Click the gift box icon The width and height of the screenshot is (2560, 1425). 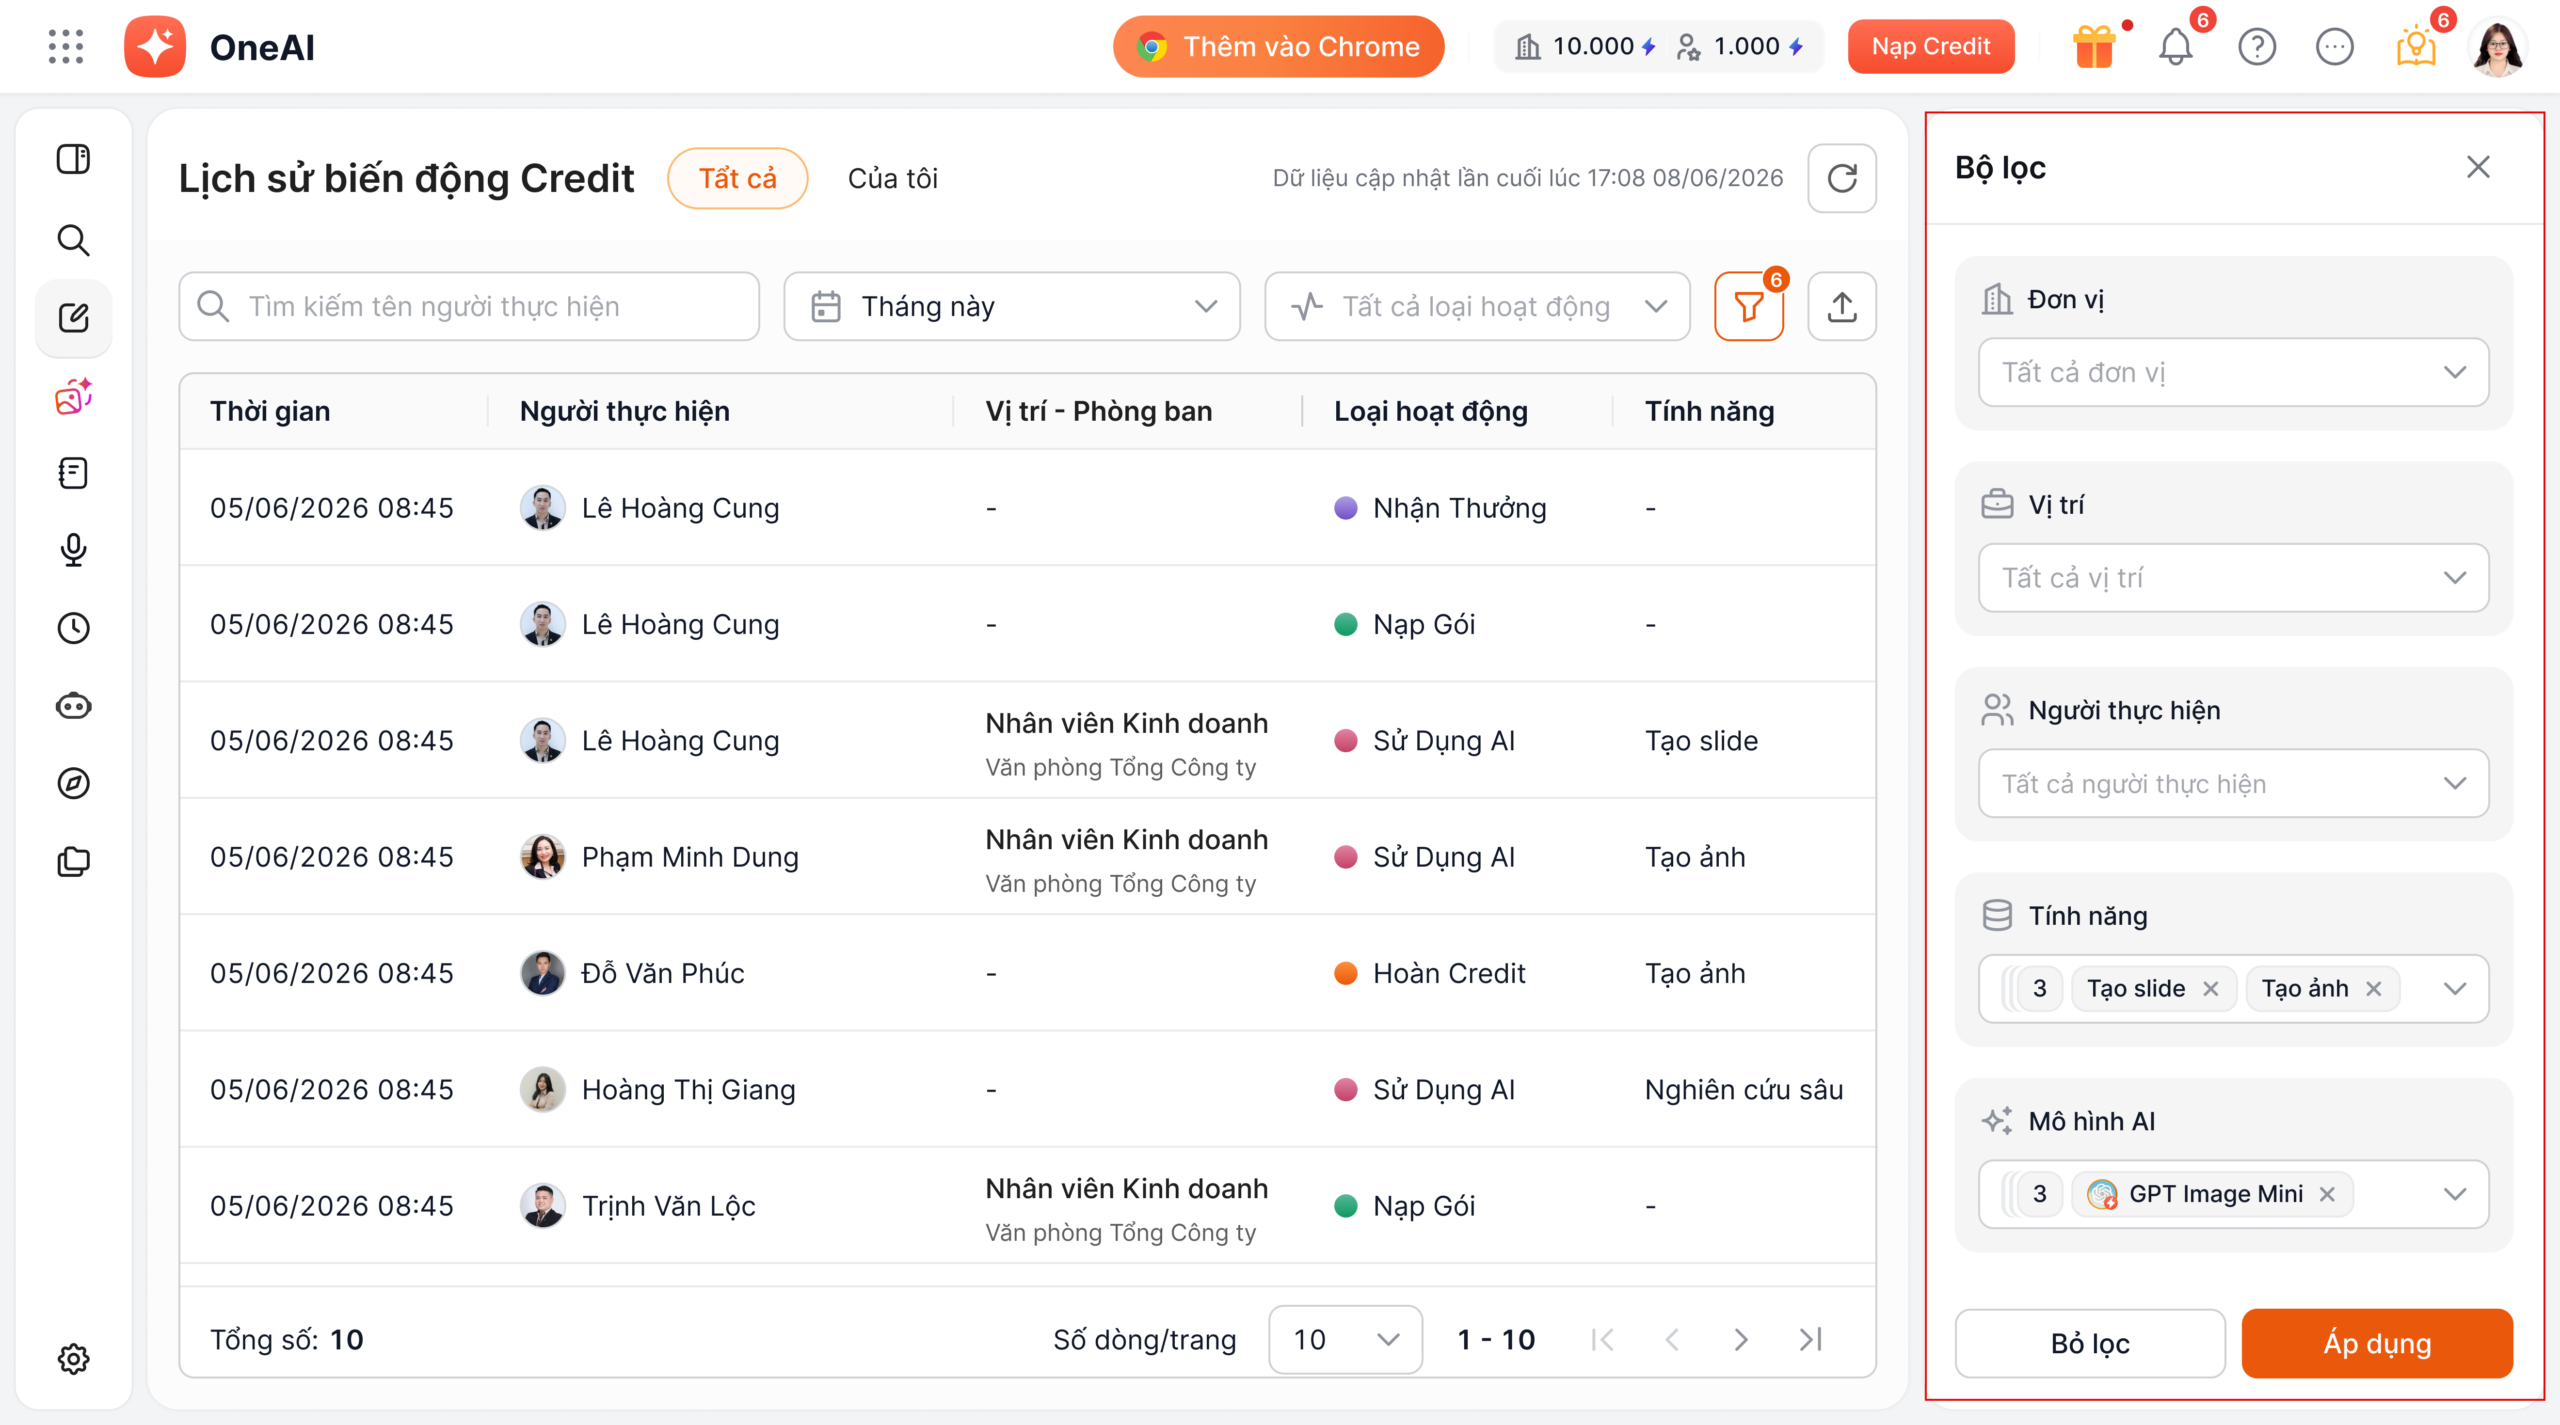coord(2094,47)
